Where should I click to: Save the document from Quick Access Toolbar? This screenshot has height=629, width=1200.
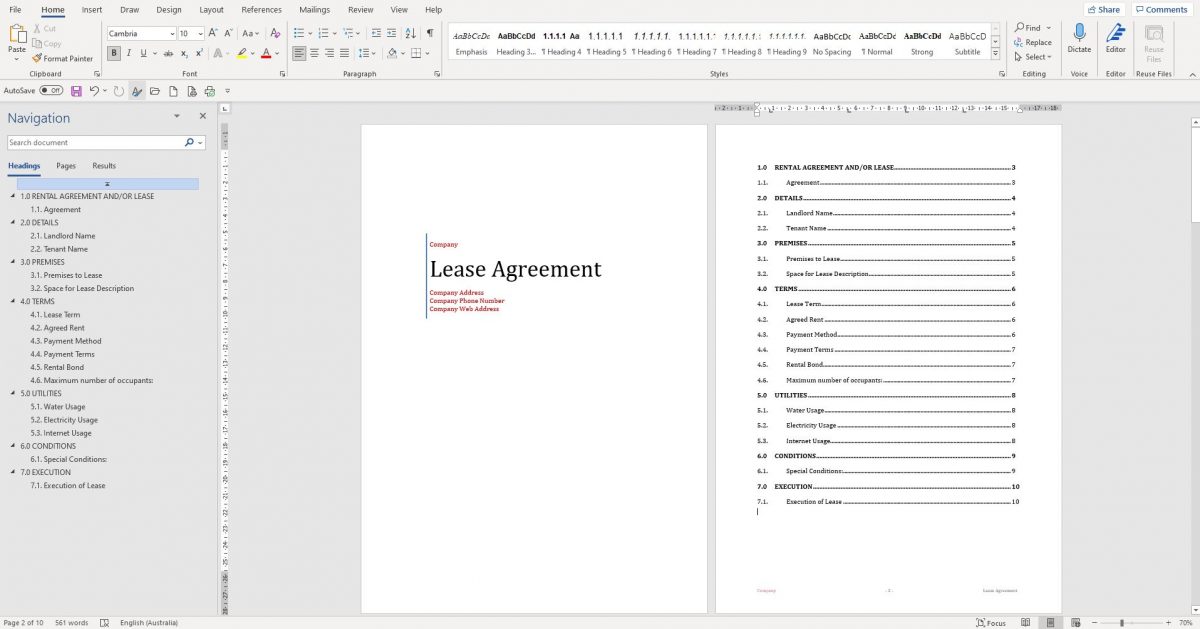point(77,90)
